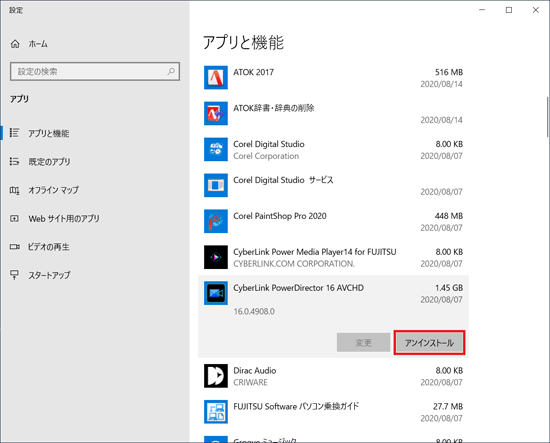Open ビデオの再生 settings
Image resolution: width=550 pixels, height=443 pixels.
[49, 247]
